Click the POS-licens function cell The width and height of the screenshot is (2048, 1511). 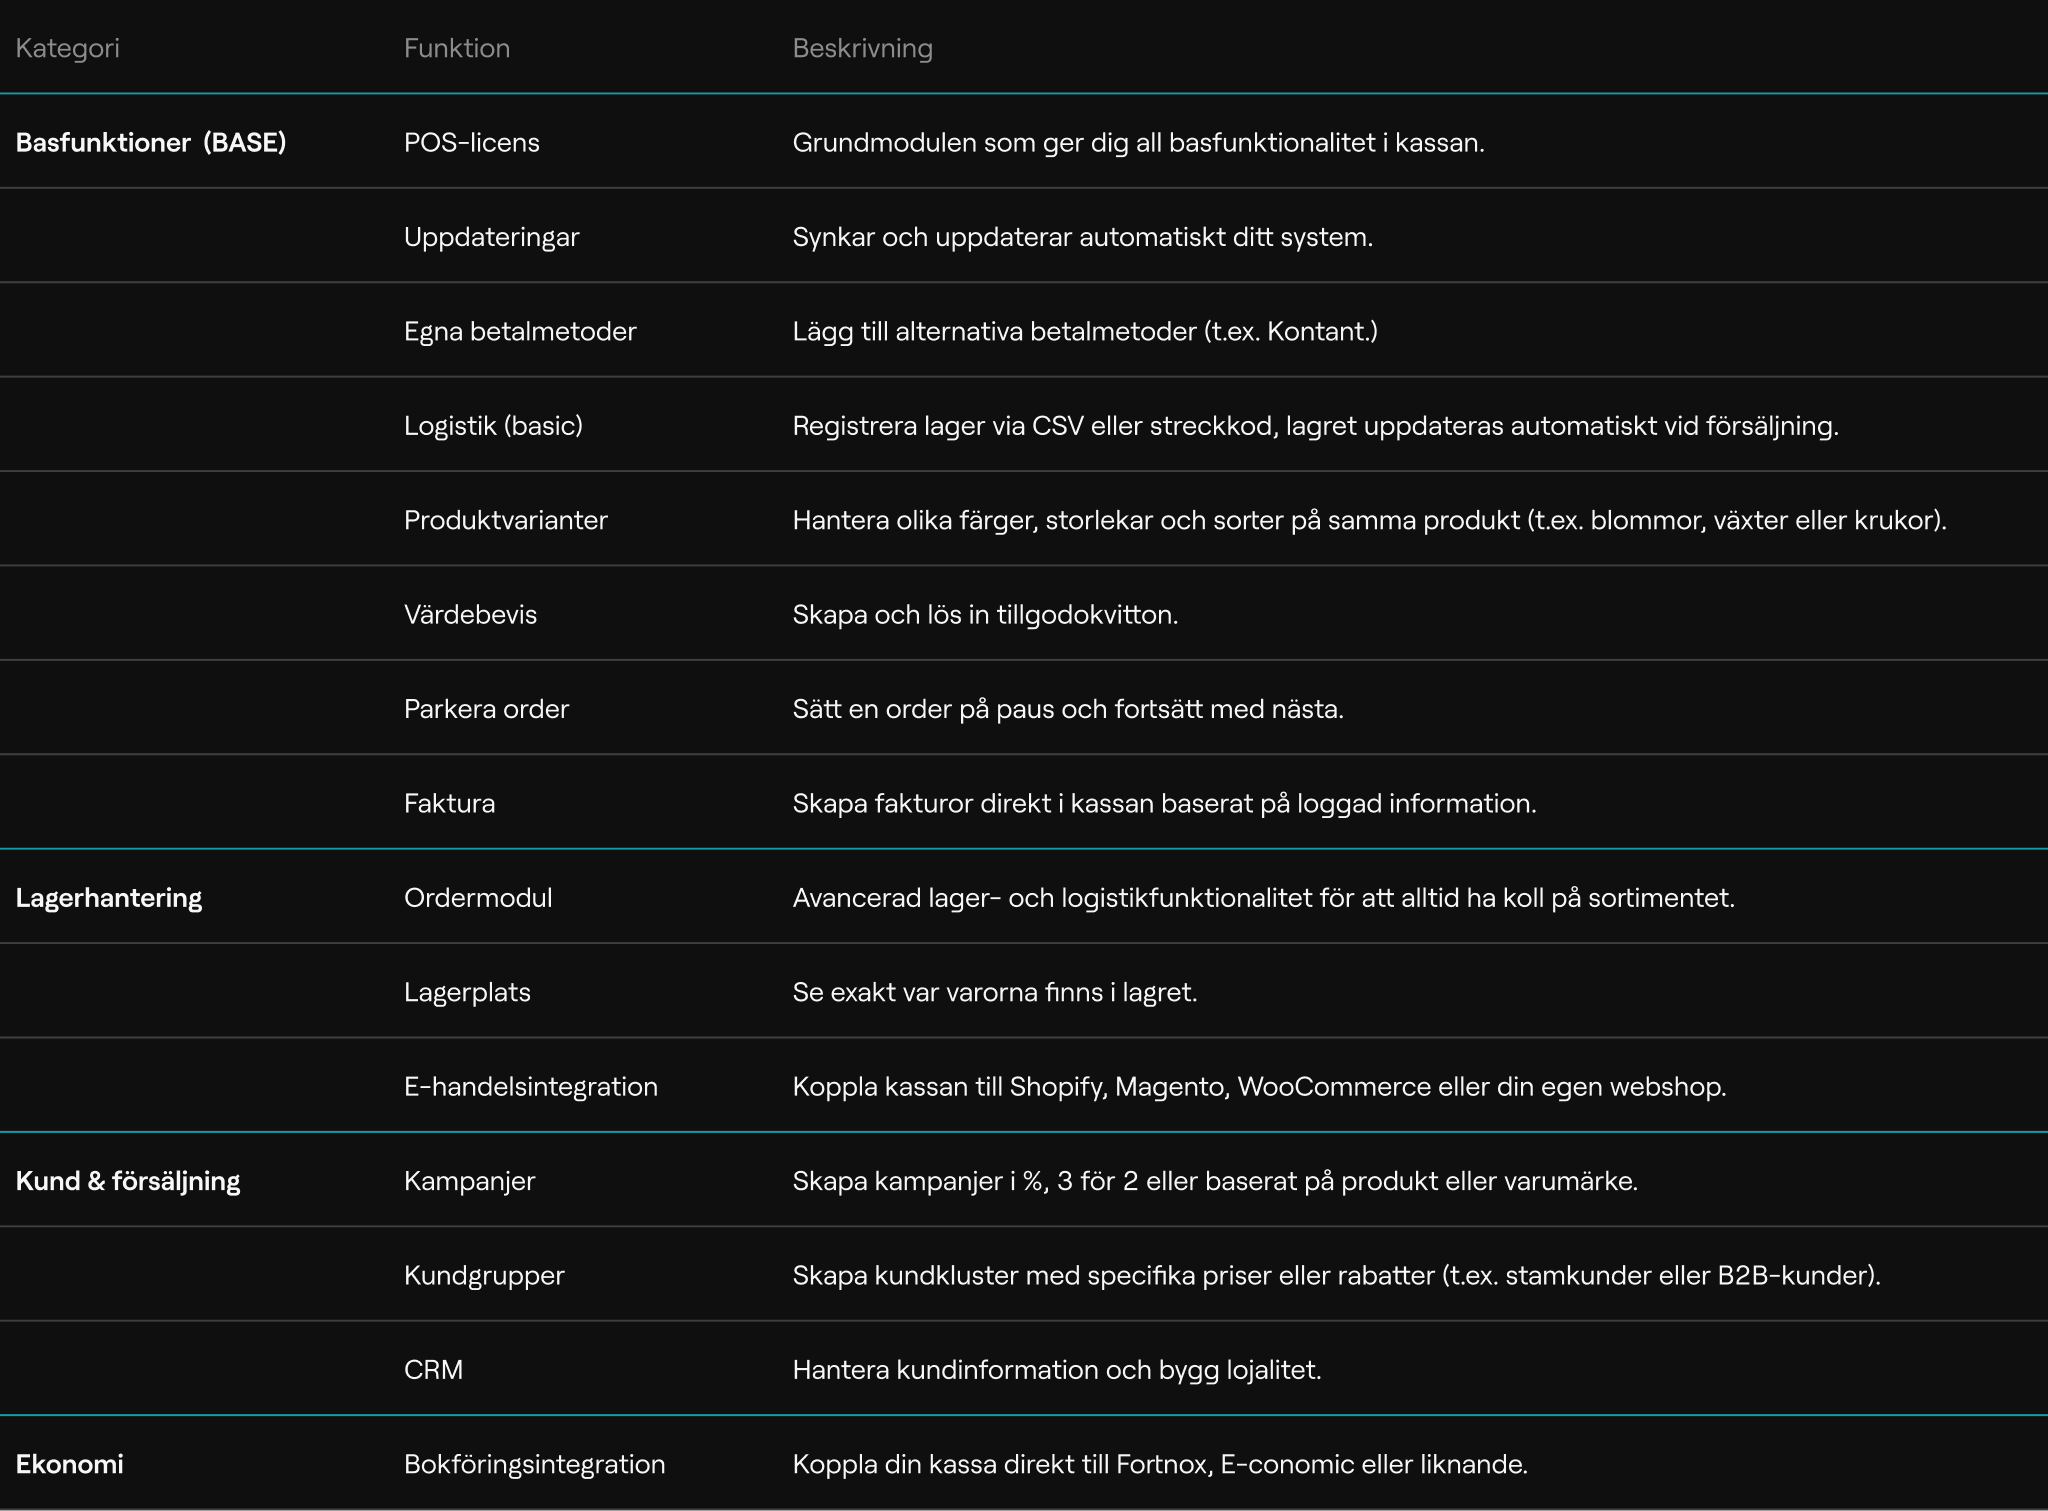pos(471,142)
